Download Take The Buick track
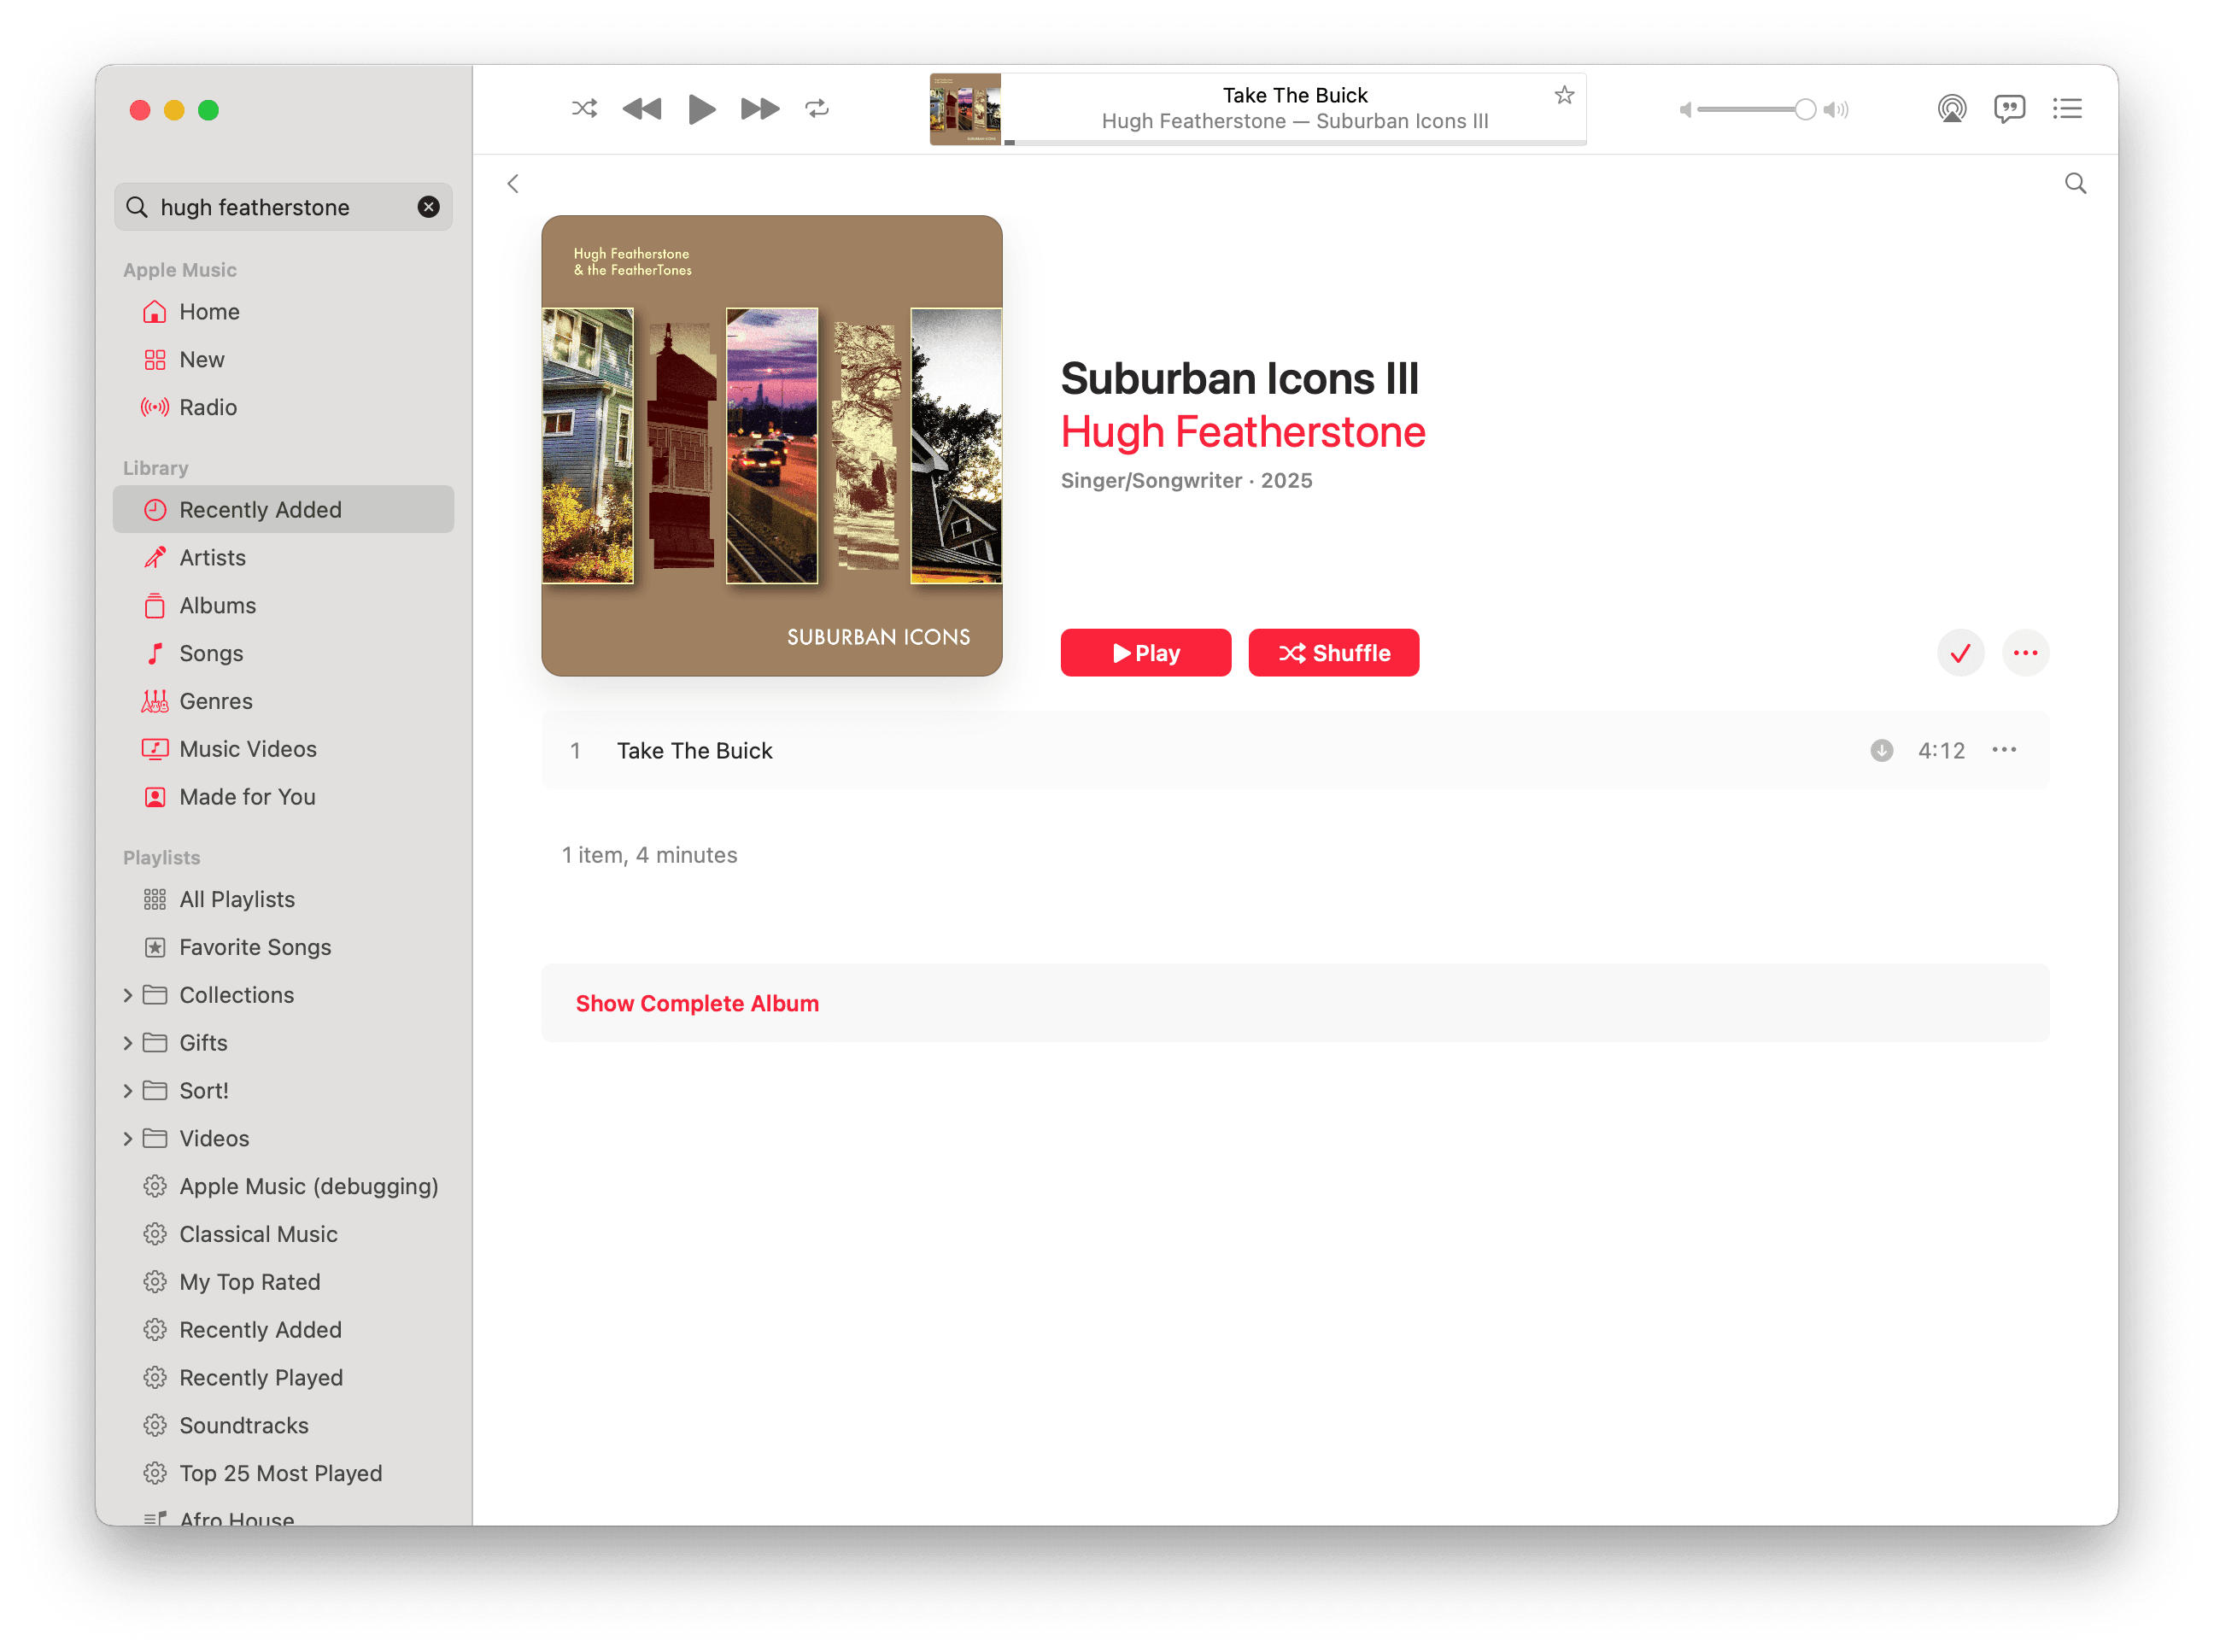Viewport: 2214px width, 1652px height. point(1881,750)
